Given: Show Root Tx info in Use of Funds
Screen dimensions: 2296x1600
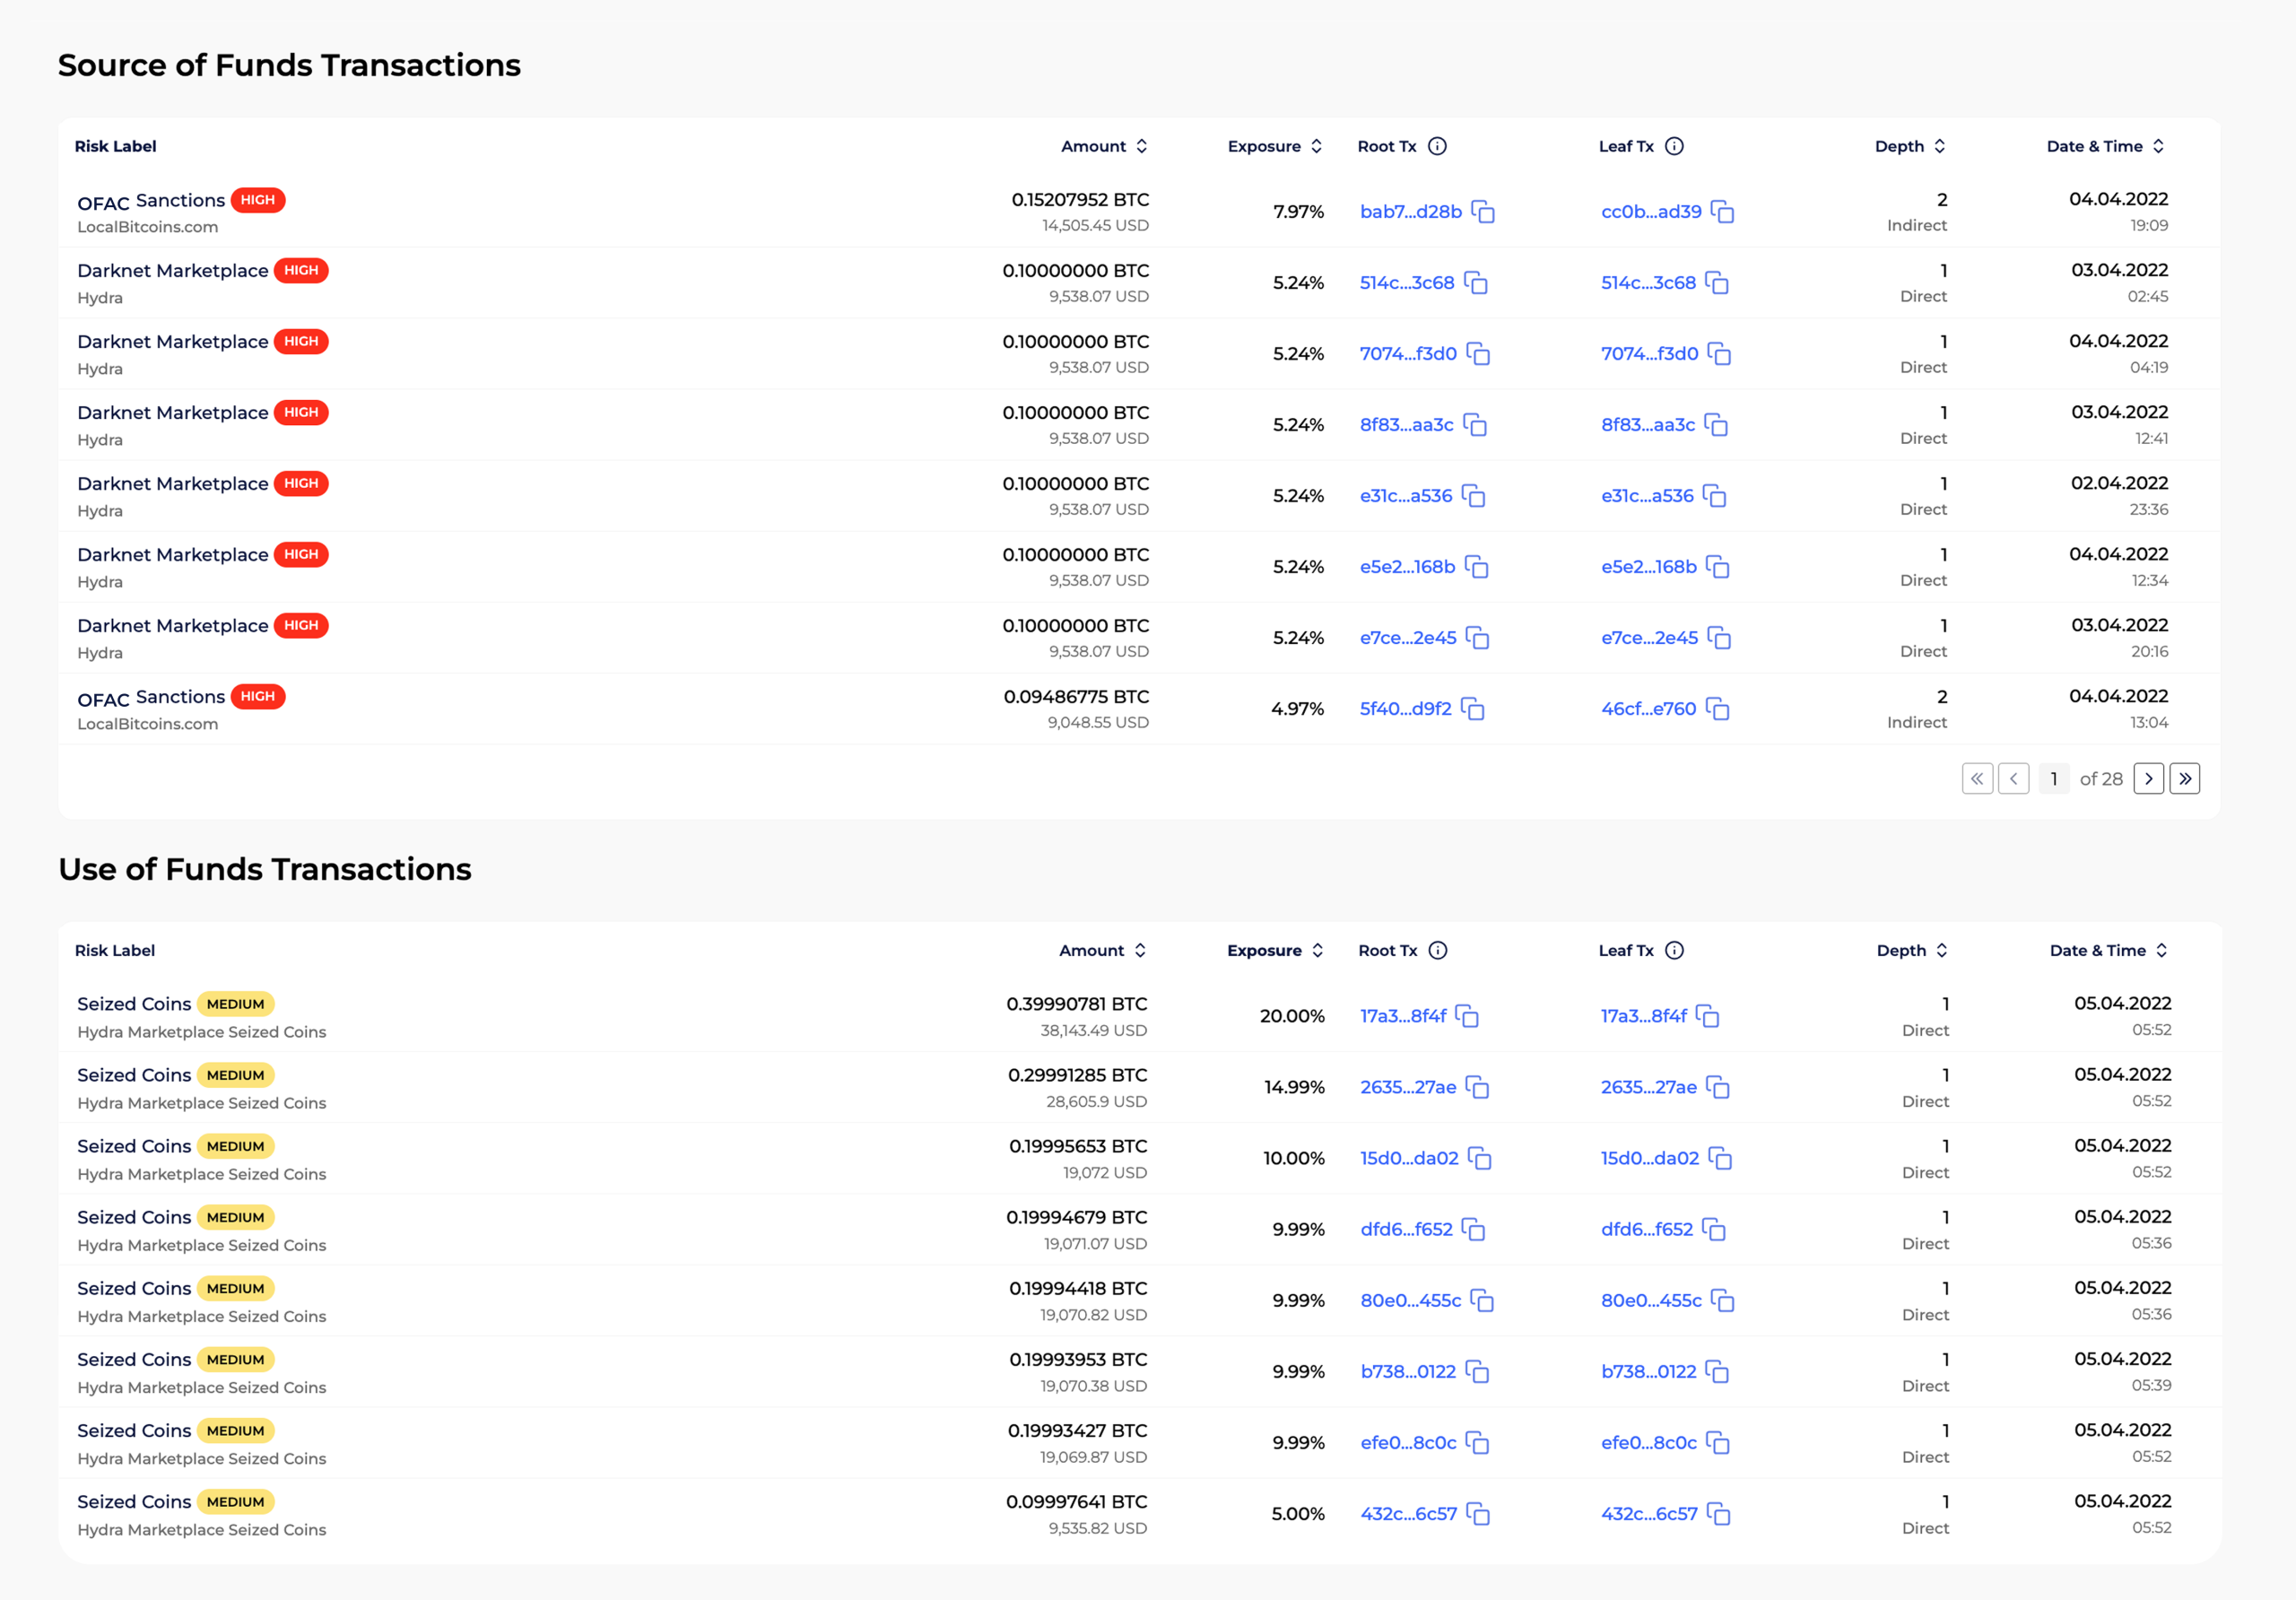Looking at the screenshot, I should (x=1438, y=950).
